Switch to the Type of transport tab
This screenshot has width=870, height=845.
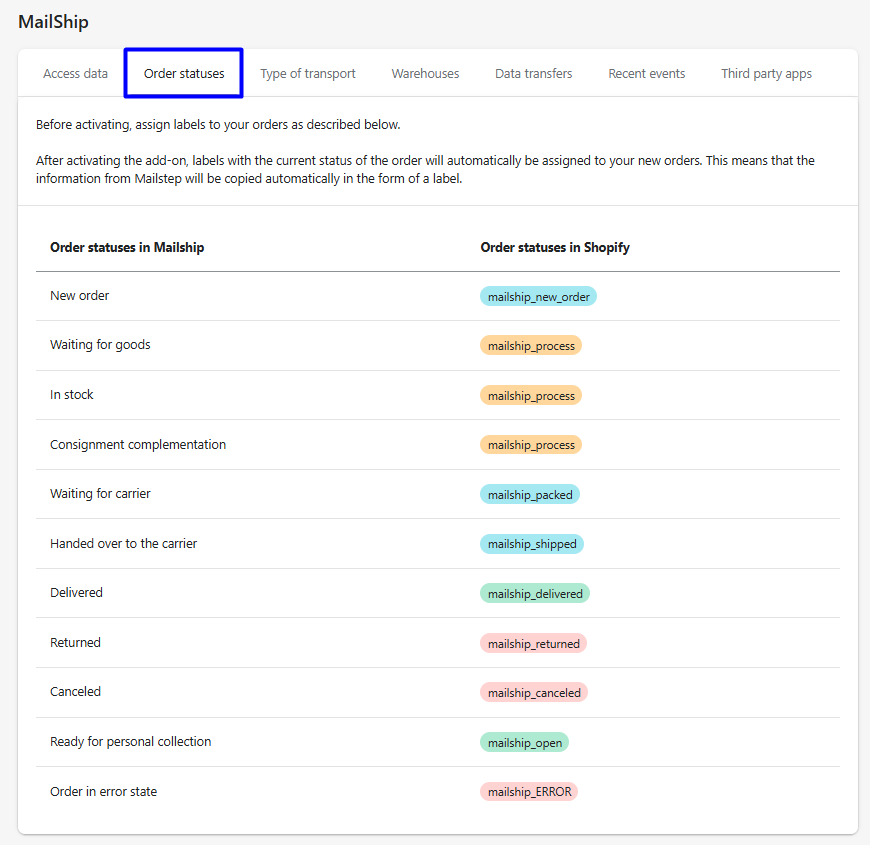point(308,73)
